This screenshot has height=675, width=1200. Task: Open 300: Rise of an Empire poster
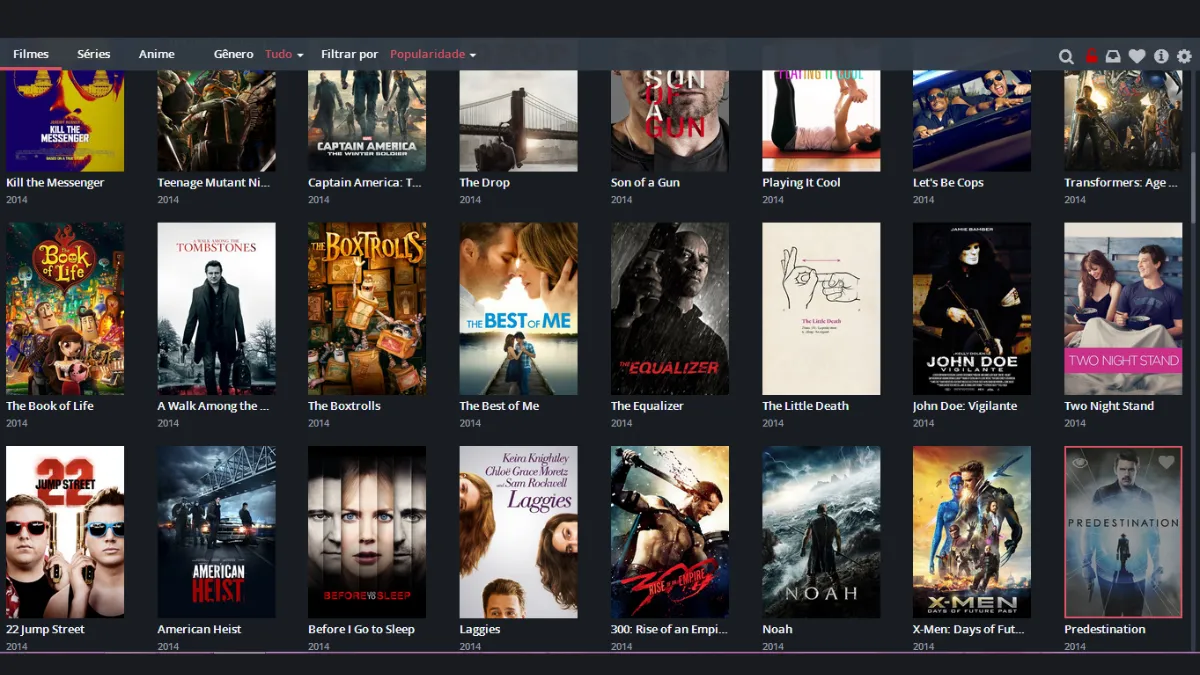670,532
